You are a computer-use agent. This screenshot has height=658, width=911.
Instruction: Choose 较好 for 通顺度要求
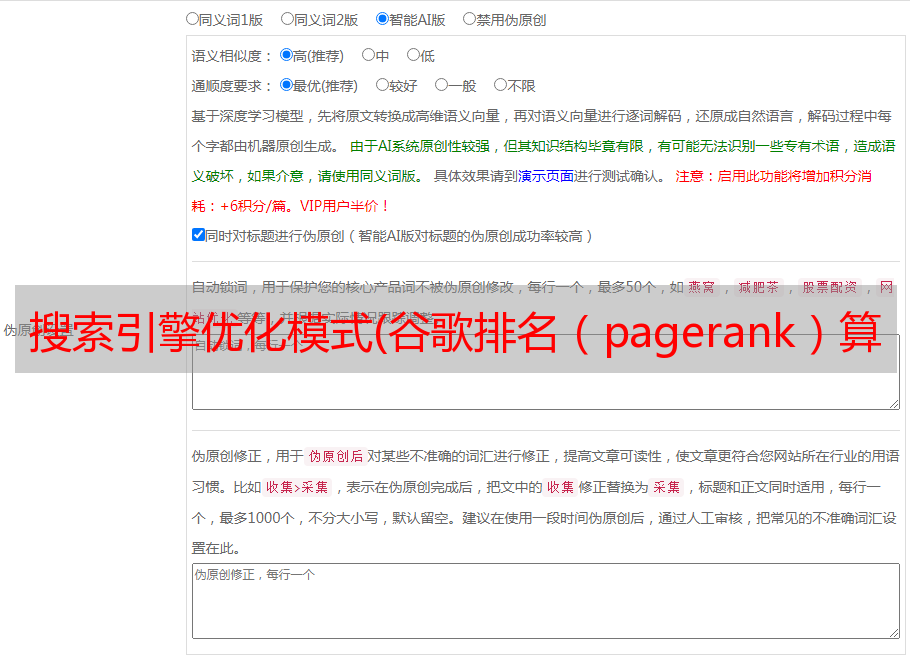point(382,86)
